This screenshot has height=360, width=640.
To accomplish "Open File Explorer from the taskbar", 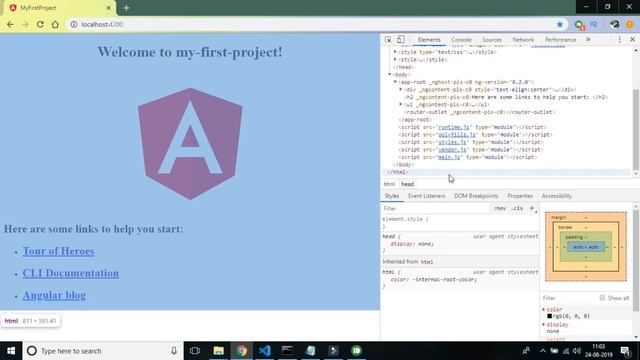I will tap(218, 351).
